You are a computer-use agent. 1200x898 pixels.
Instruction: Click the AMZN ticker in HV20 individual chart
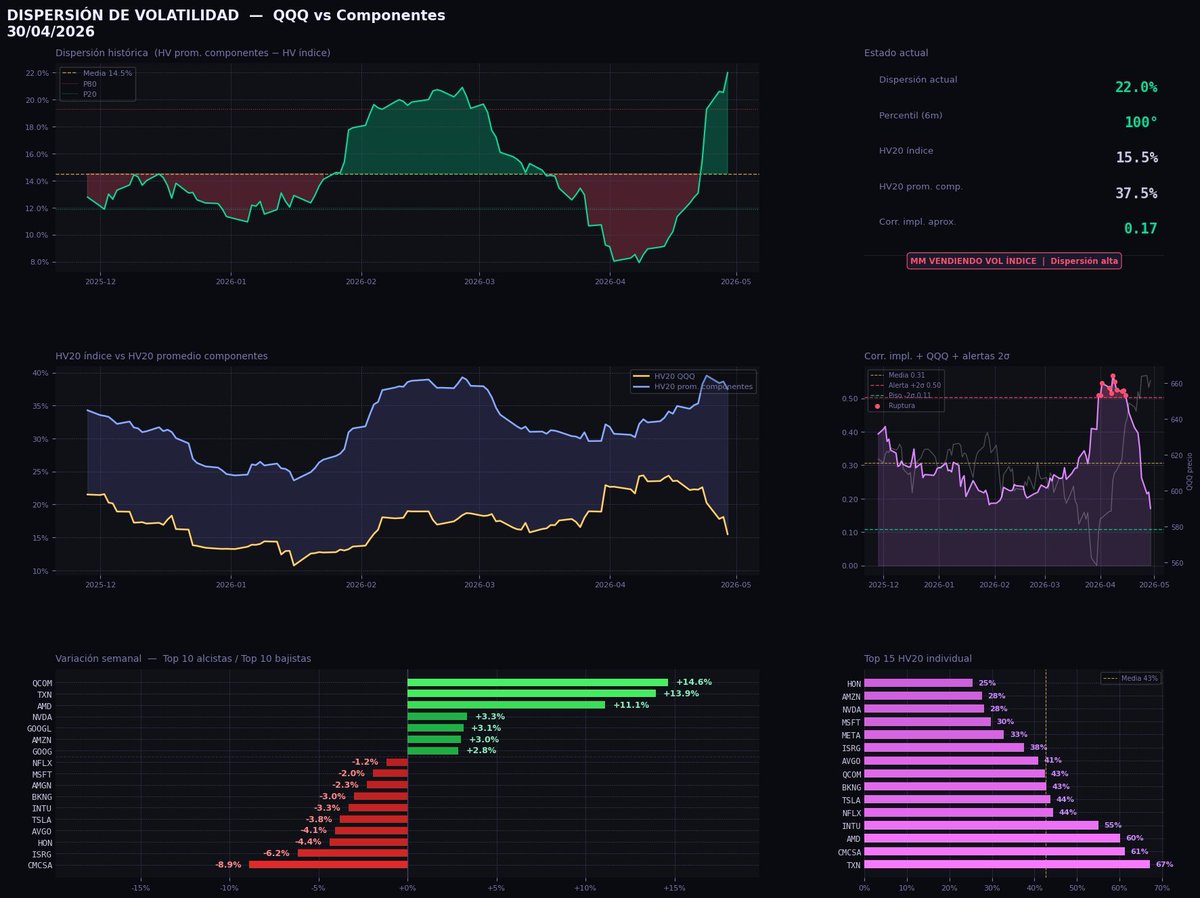(851, 696)
